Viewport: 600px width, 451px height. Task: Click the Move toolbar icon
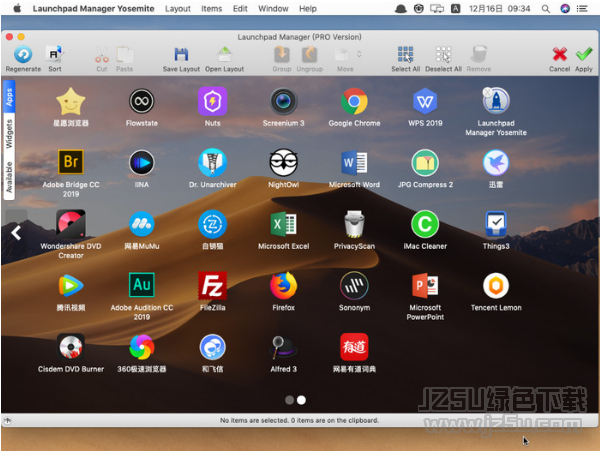pyautogui.click(x=342, y=55)
